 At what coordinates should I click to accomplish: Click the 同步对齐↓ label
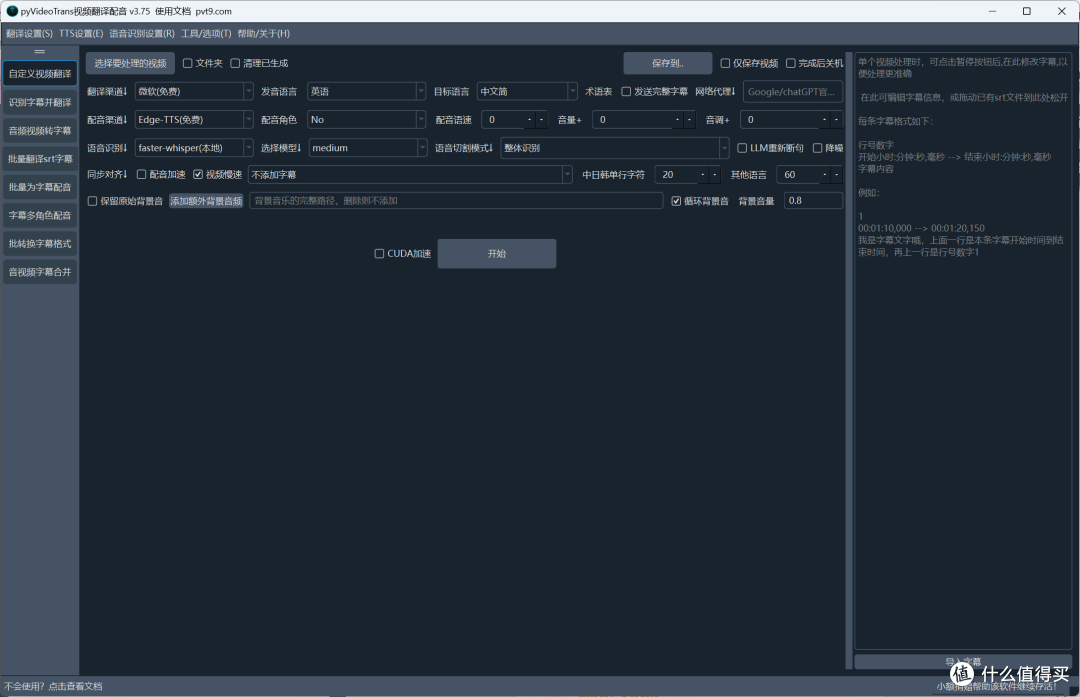(107, 174)
